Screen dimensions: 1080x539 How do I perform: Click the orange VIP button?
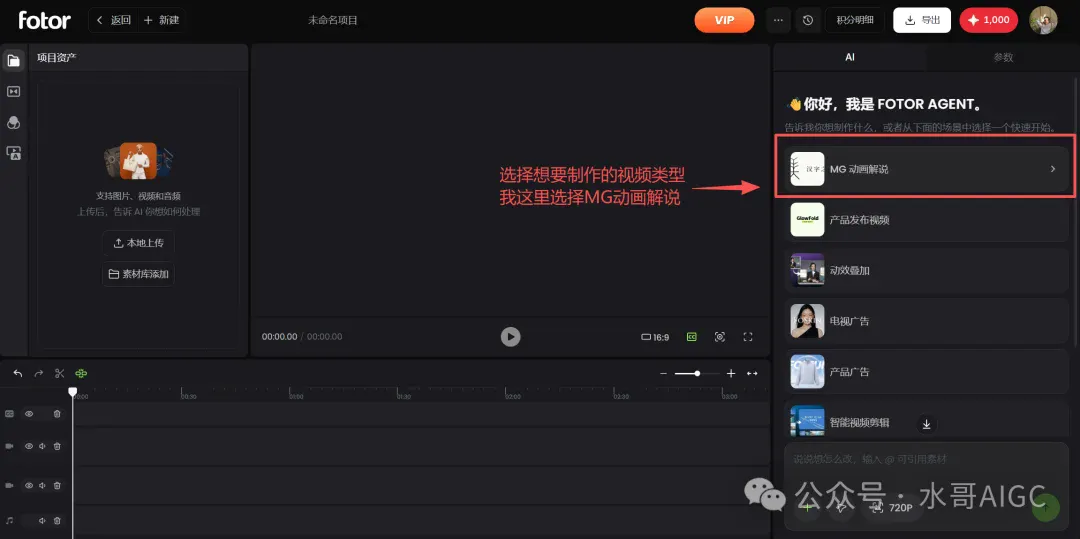pyautogui.click(x=725, y=20)
